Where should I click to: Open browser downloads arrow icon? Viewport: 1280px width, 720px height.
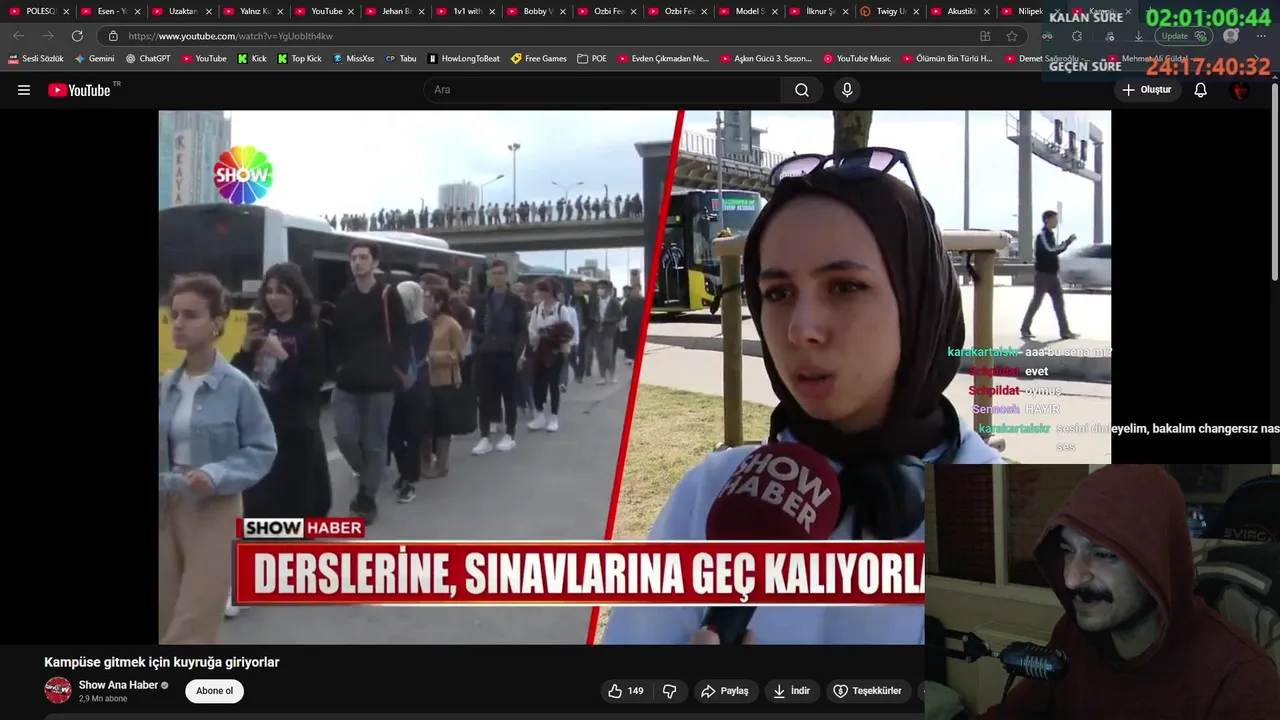pyautogui.click(x=1138, y=36)
